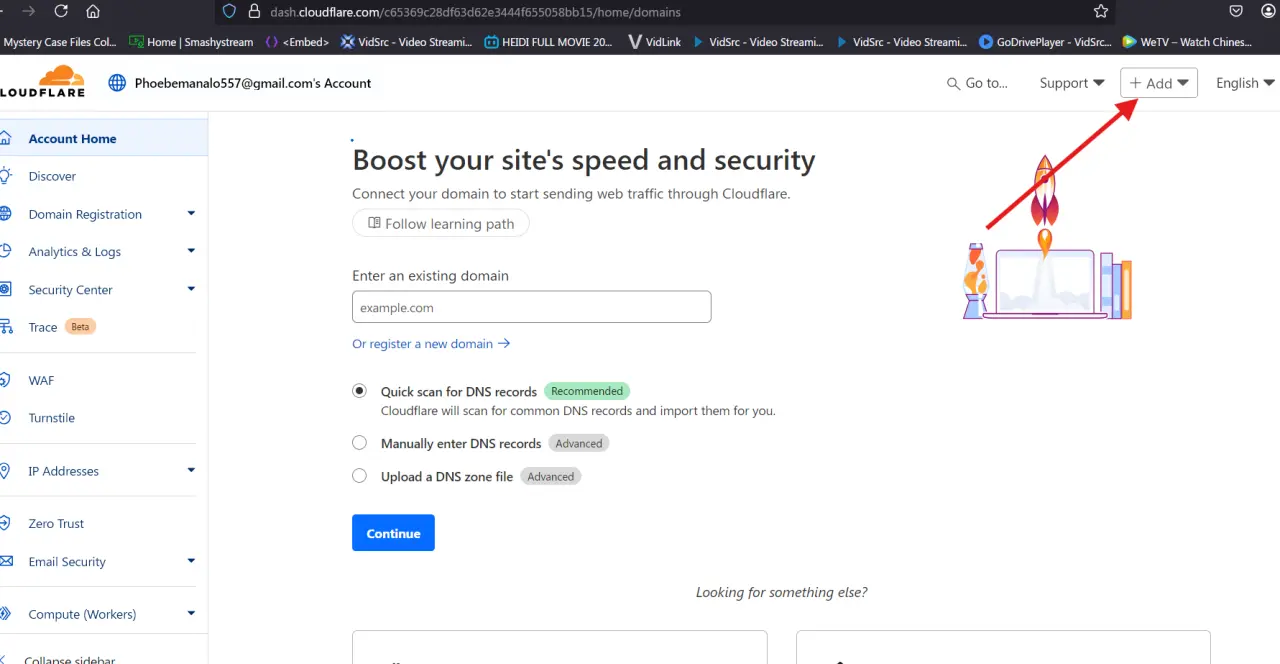Viewport: 1280px width, 664px height.
Task: Open the English language dropdown
Action: [x=1245, y=83]
